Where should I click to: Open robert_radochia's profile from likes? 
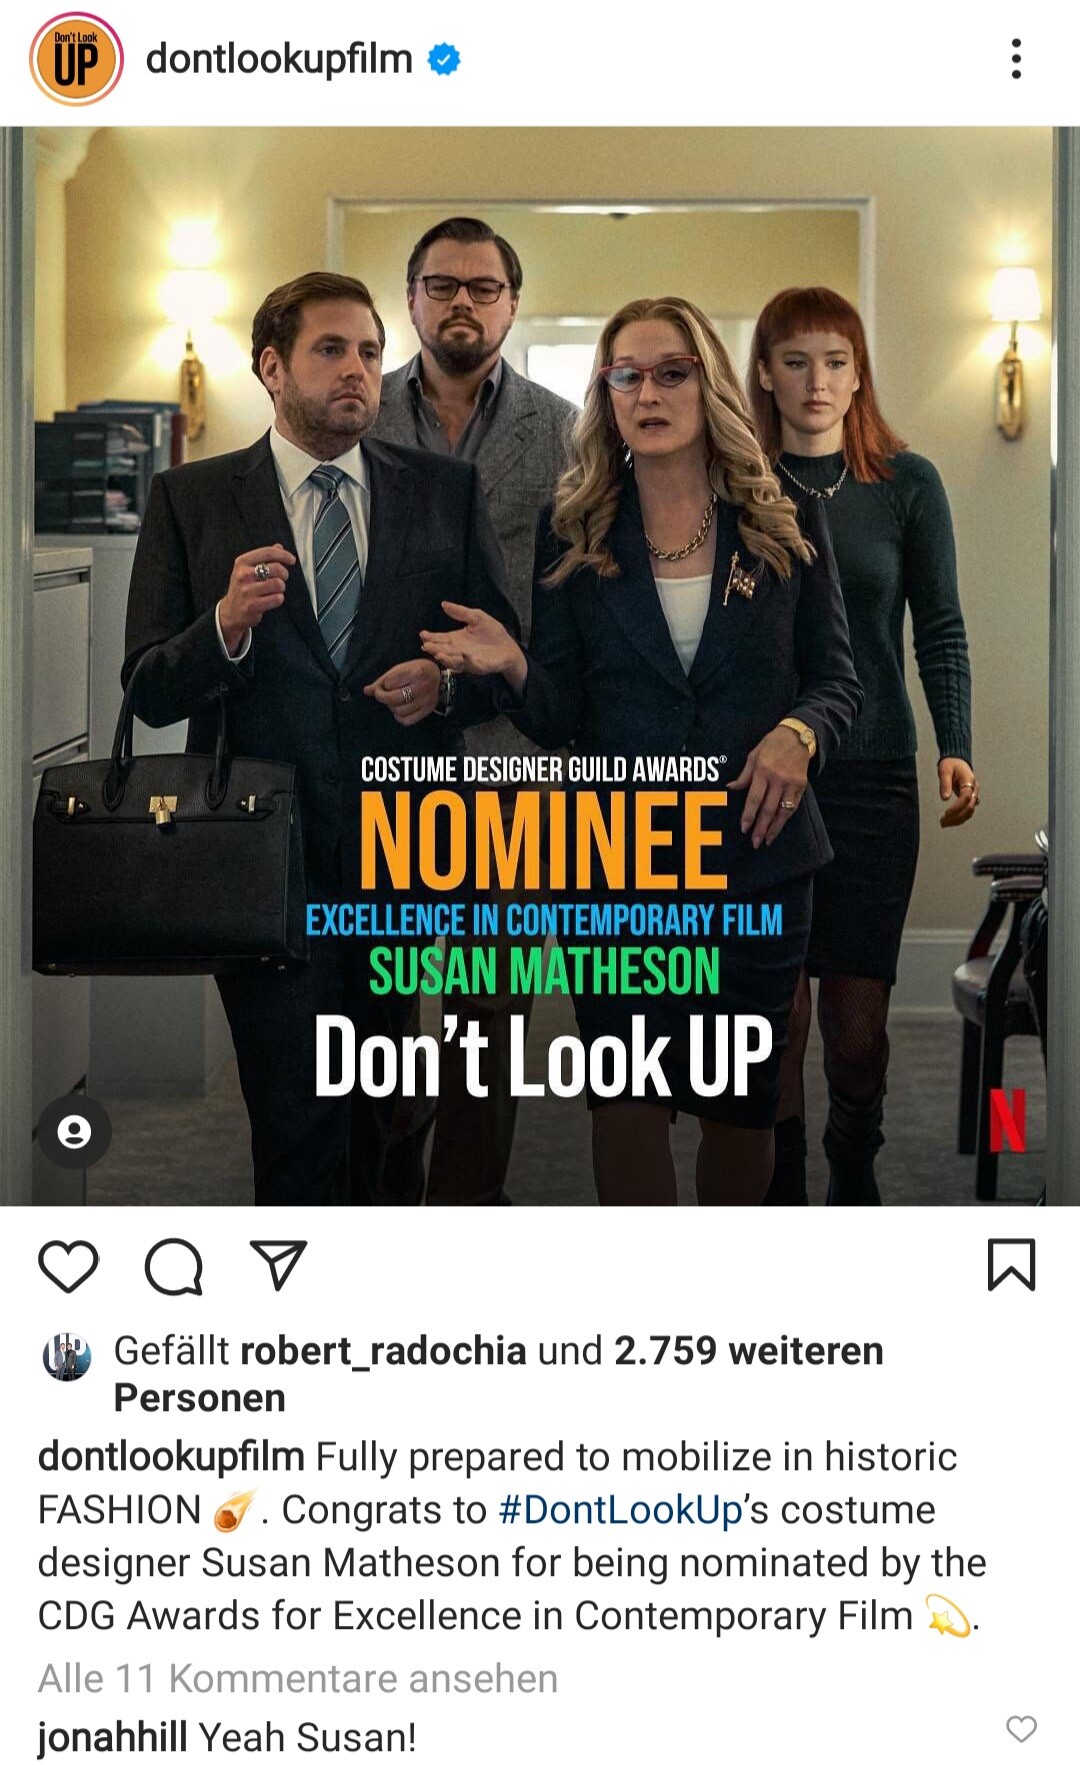pyautogui.click(x=383, y=1351)
